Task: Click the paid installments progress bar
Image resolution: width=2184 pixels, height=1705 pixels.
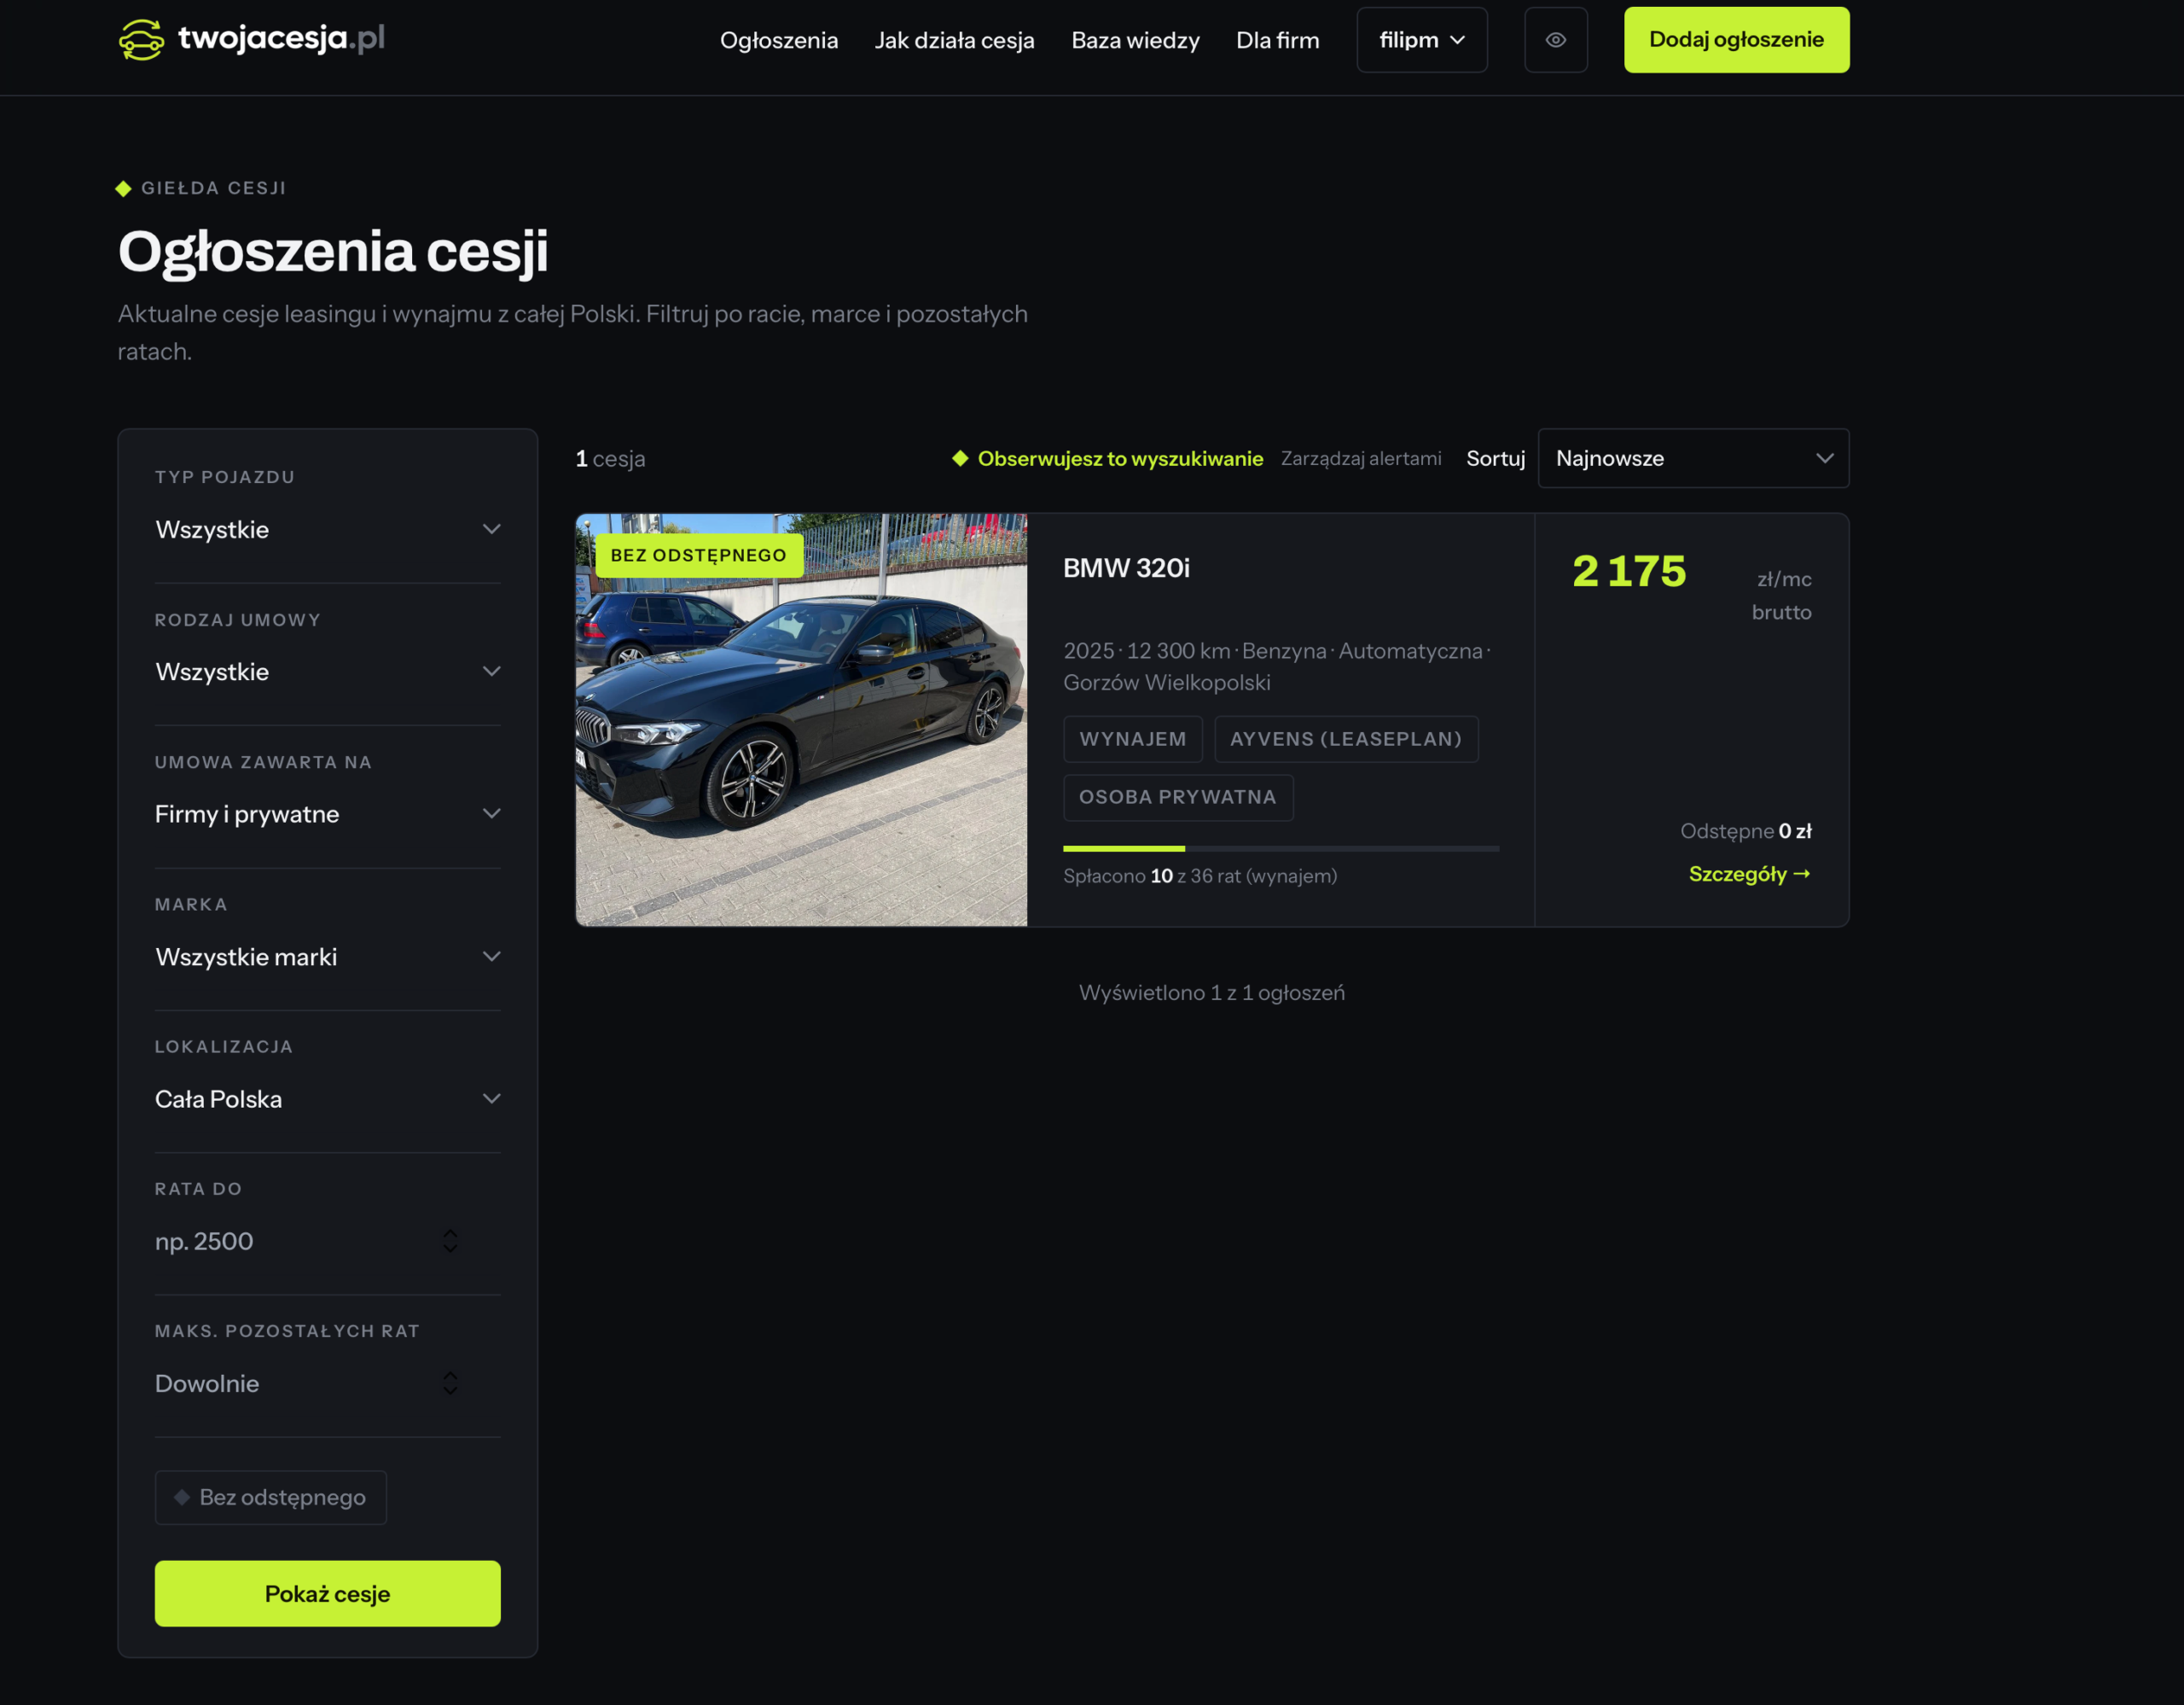Action: click(x=1281, y=848)
